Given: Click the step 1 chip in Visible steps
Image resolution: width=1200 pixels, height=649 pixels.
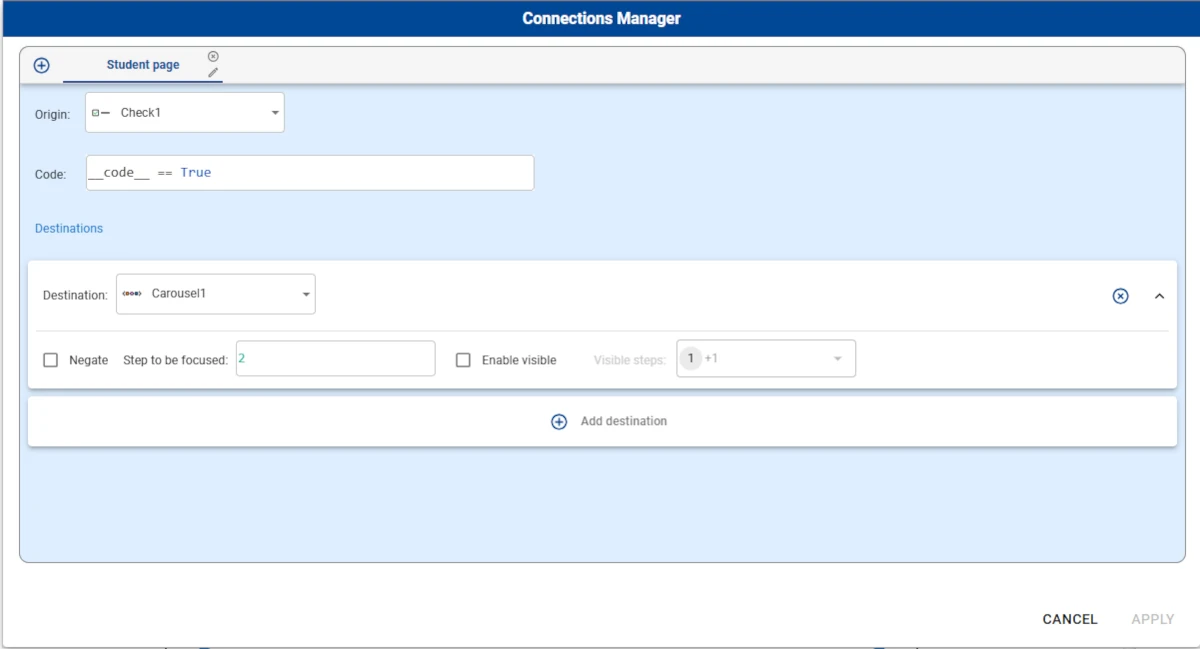Looking at the screenshot, I should click(x=690, y=358).
